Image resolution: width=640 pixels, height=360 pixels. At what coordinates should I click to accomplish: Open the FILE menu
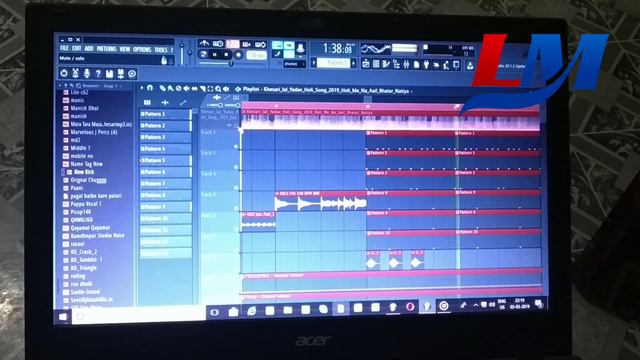pos(64,48)
